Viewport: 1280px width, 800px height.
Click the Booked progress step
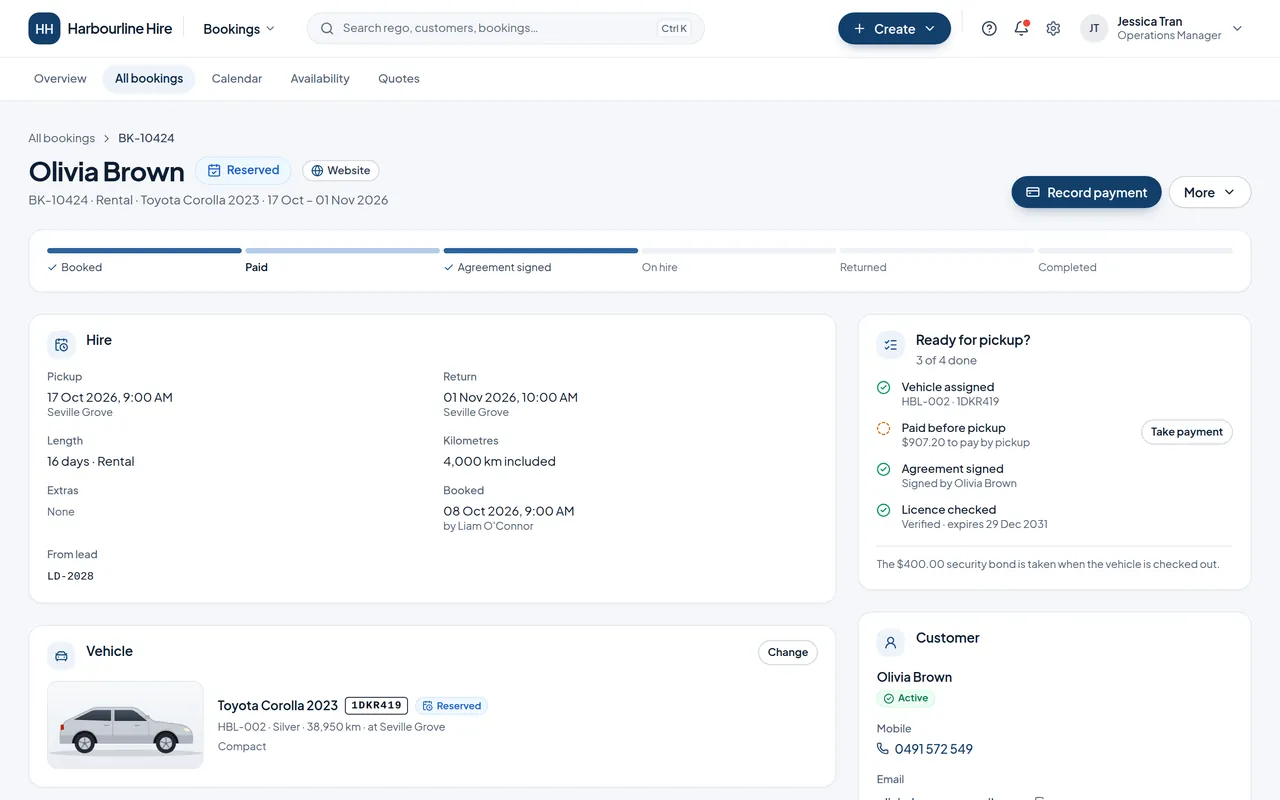[144, 260]
